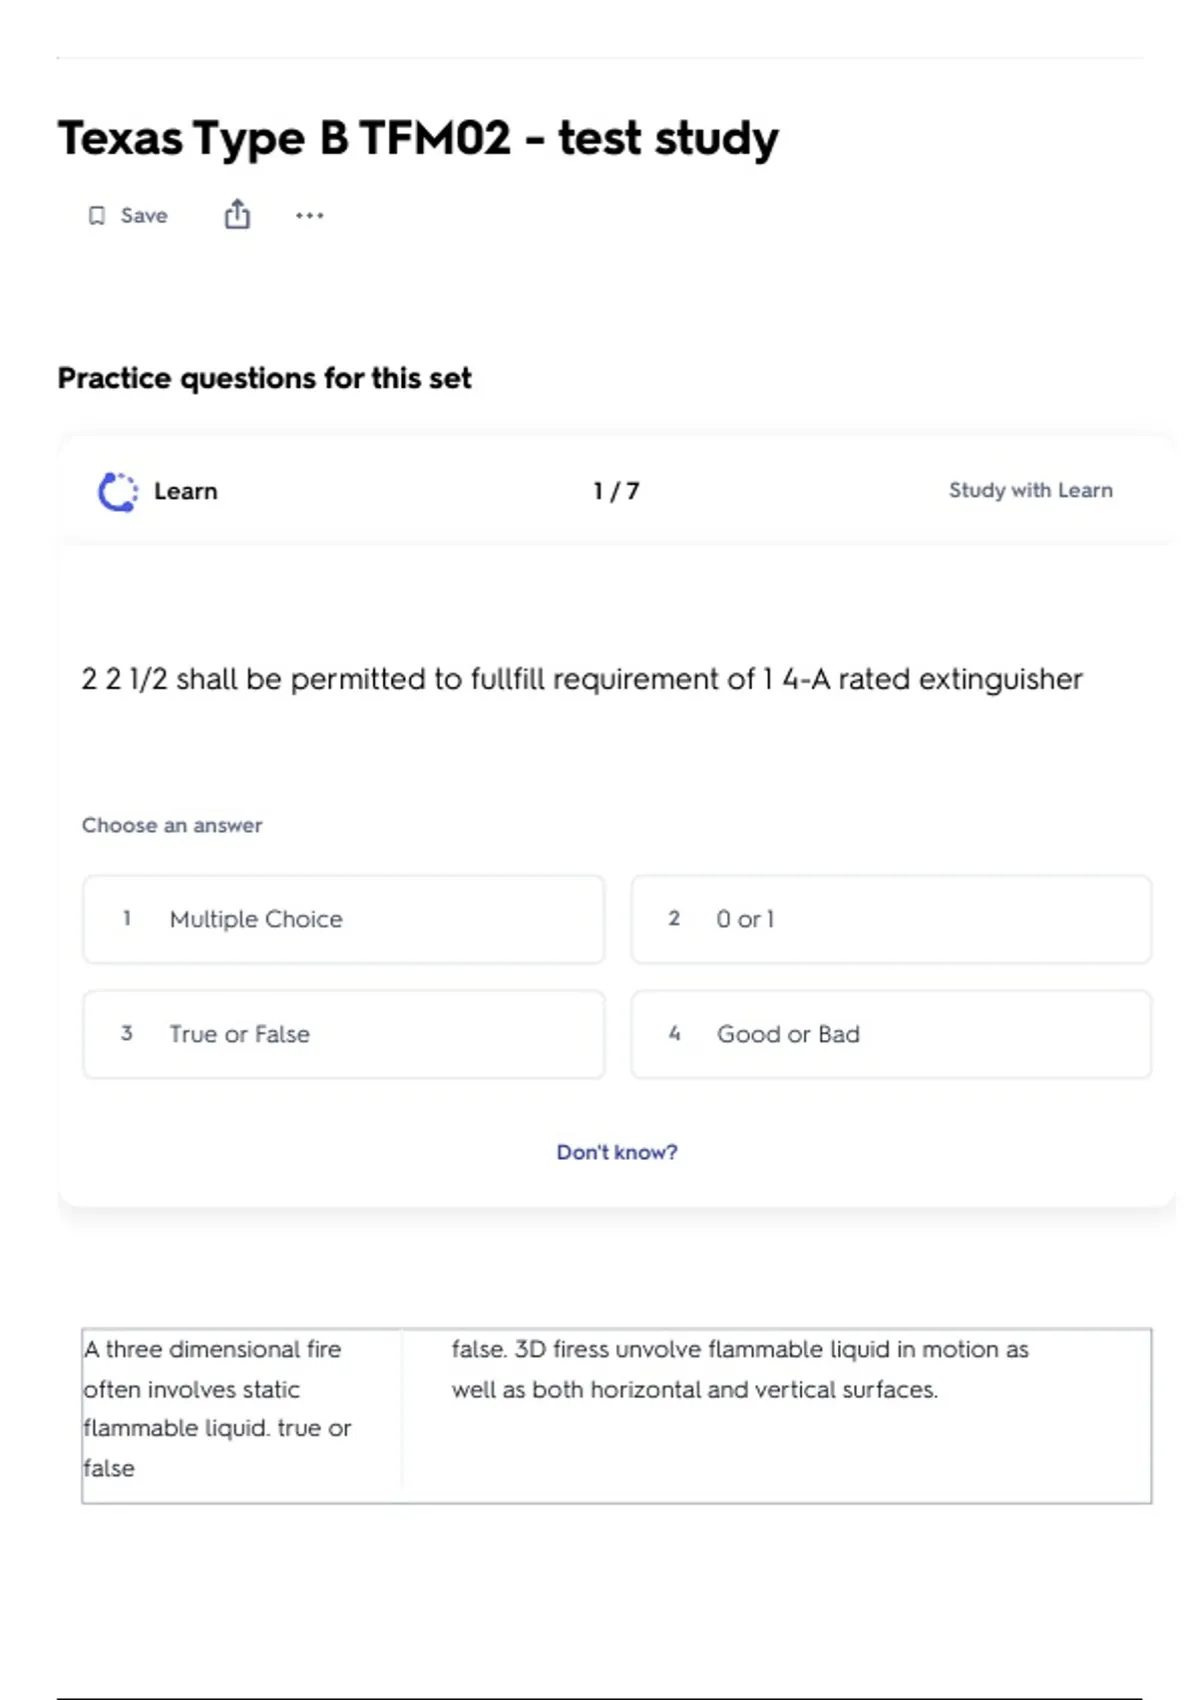
Task: Open 'Study with Learn' link
Action: click(1031, 490)
